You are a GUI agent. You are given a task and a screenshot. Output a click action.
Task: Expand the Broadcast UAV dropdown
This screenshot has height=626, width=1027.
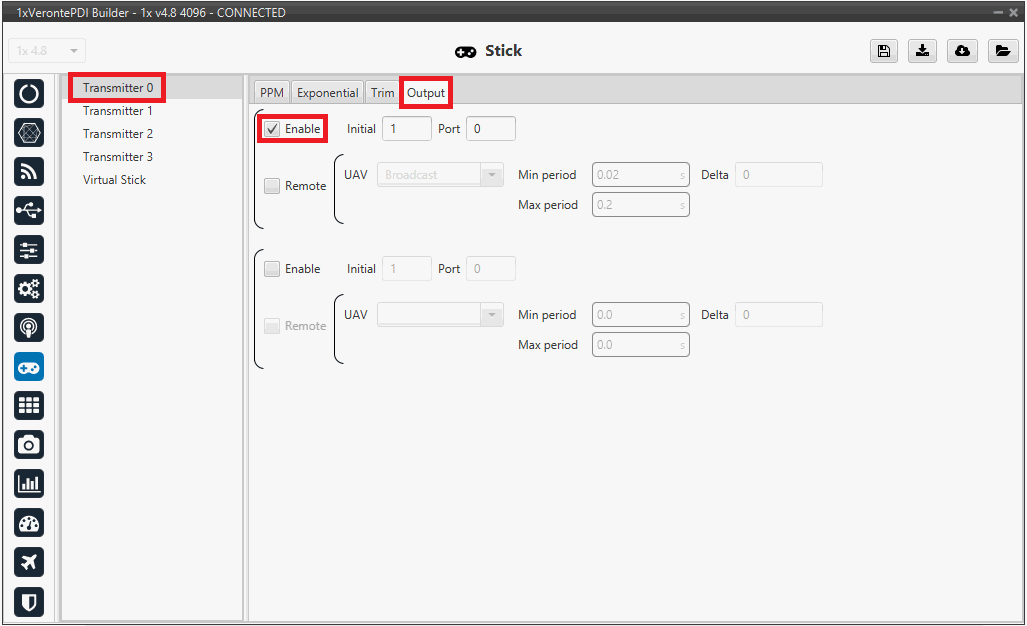pos(439,175)
